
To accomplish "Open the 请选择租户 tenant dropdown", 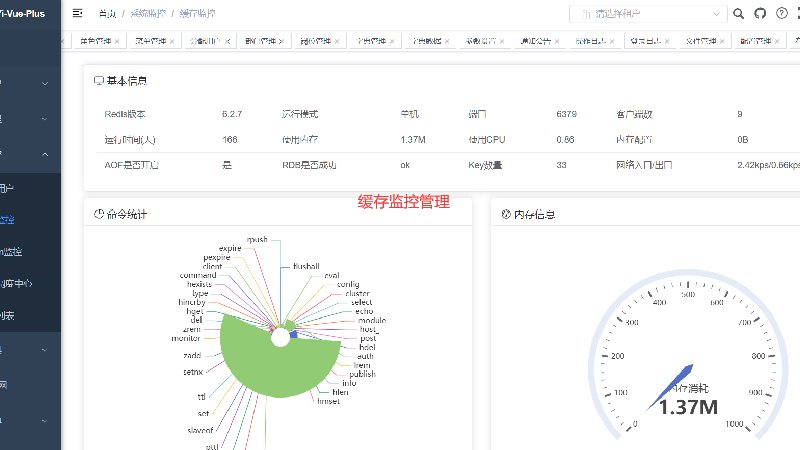I will pyautogui.click(x=648, y=14).
